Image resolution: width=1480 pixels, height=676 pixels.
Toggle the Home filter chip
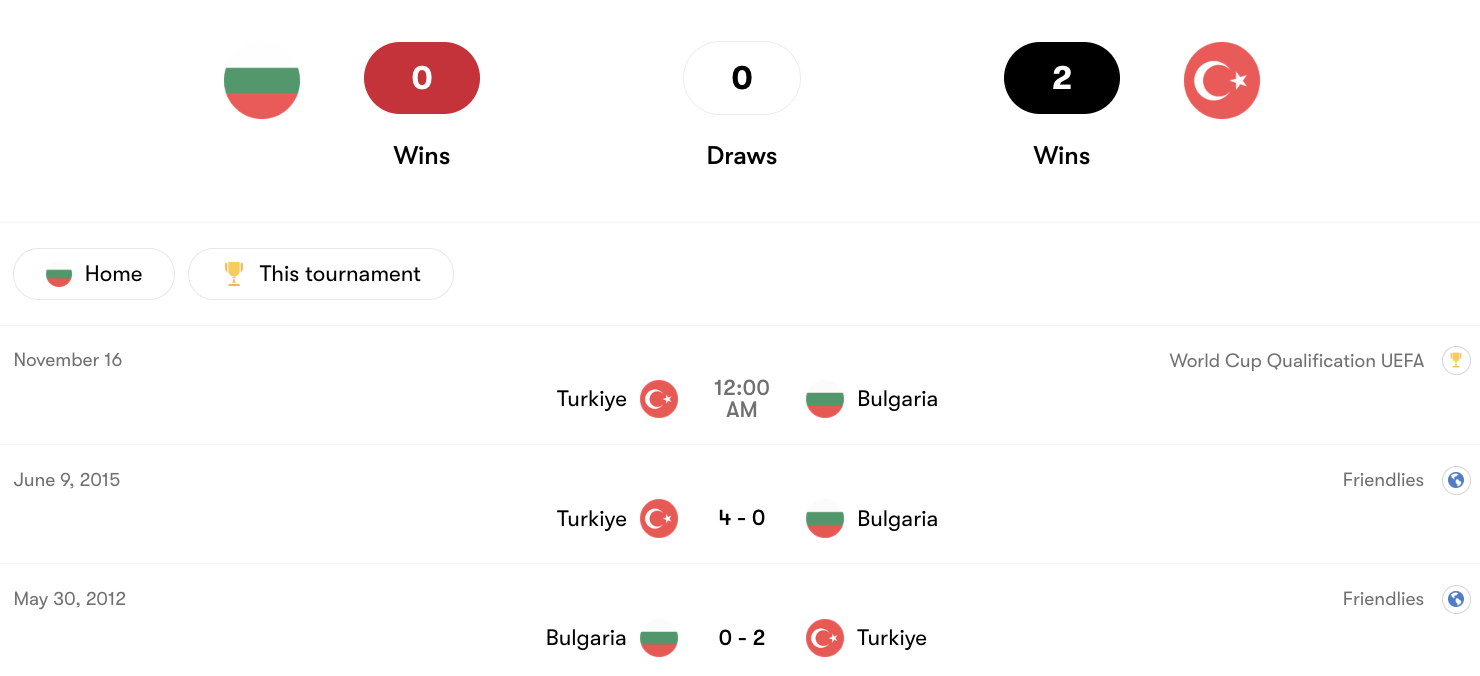pyautogui.click(x=94, y=274)
